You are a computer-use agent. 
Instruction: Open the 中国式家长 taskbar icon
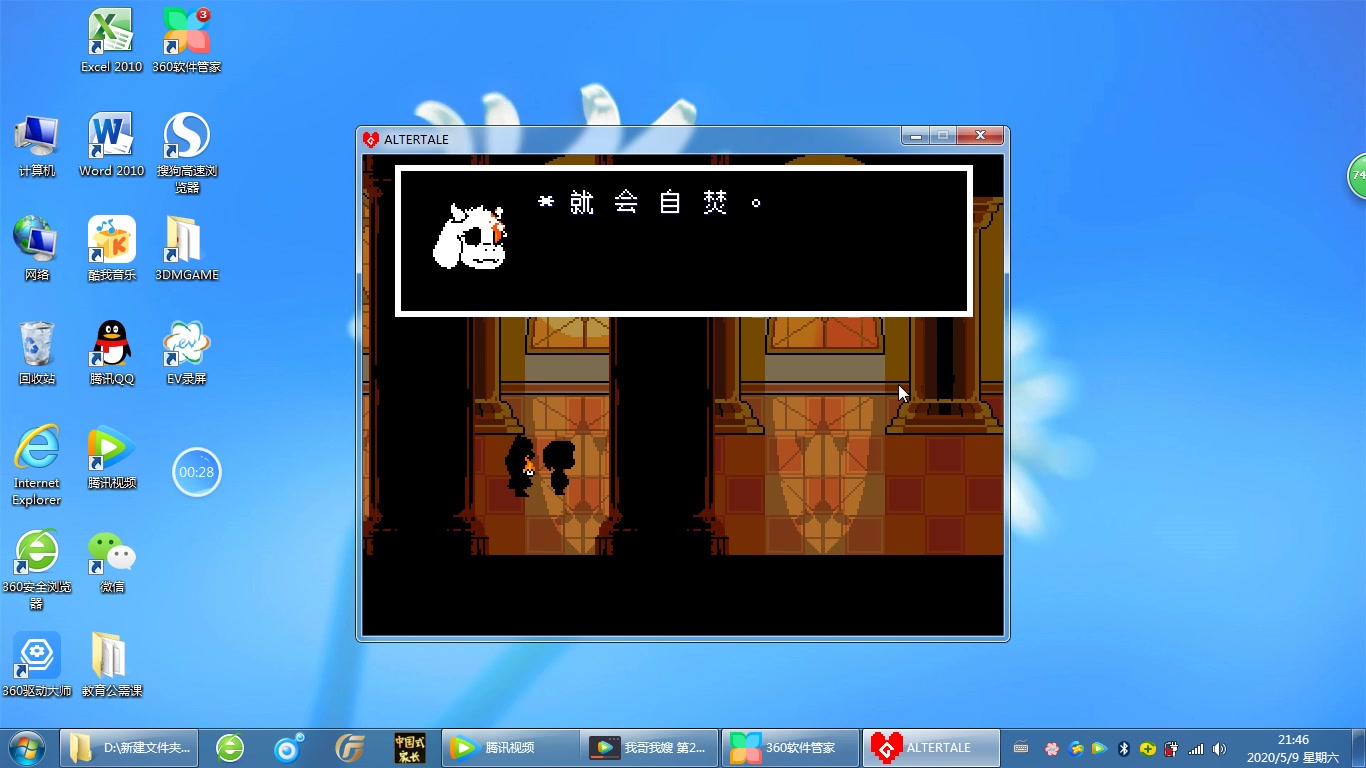(409, 747)
